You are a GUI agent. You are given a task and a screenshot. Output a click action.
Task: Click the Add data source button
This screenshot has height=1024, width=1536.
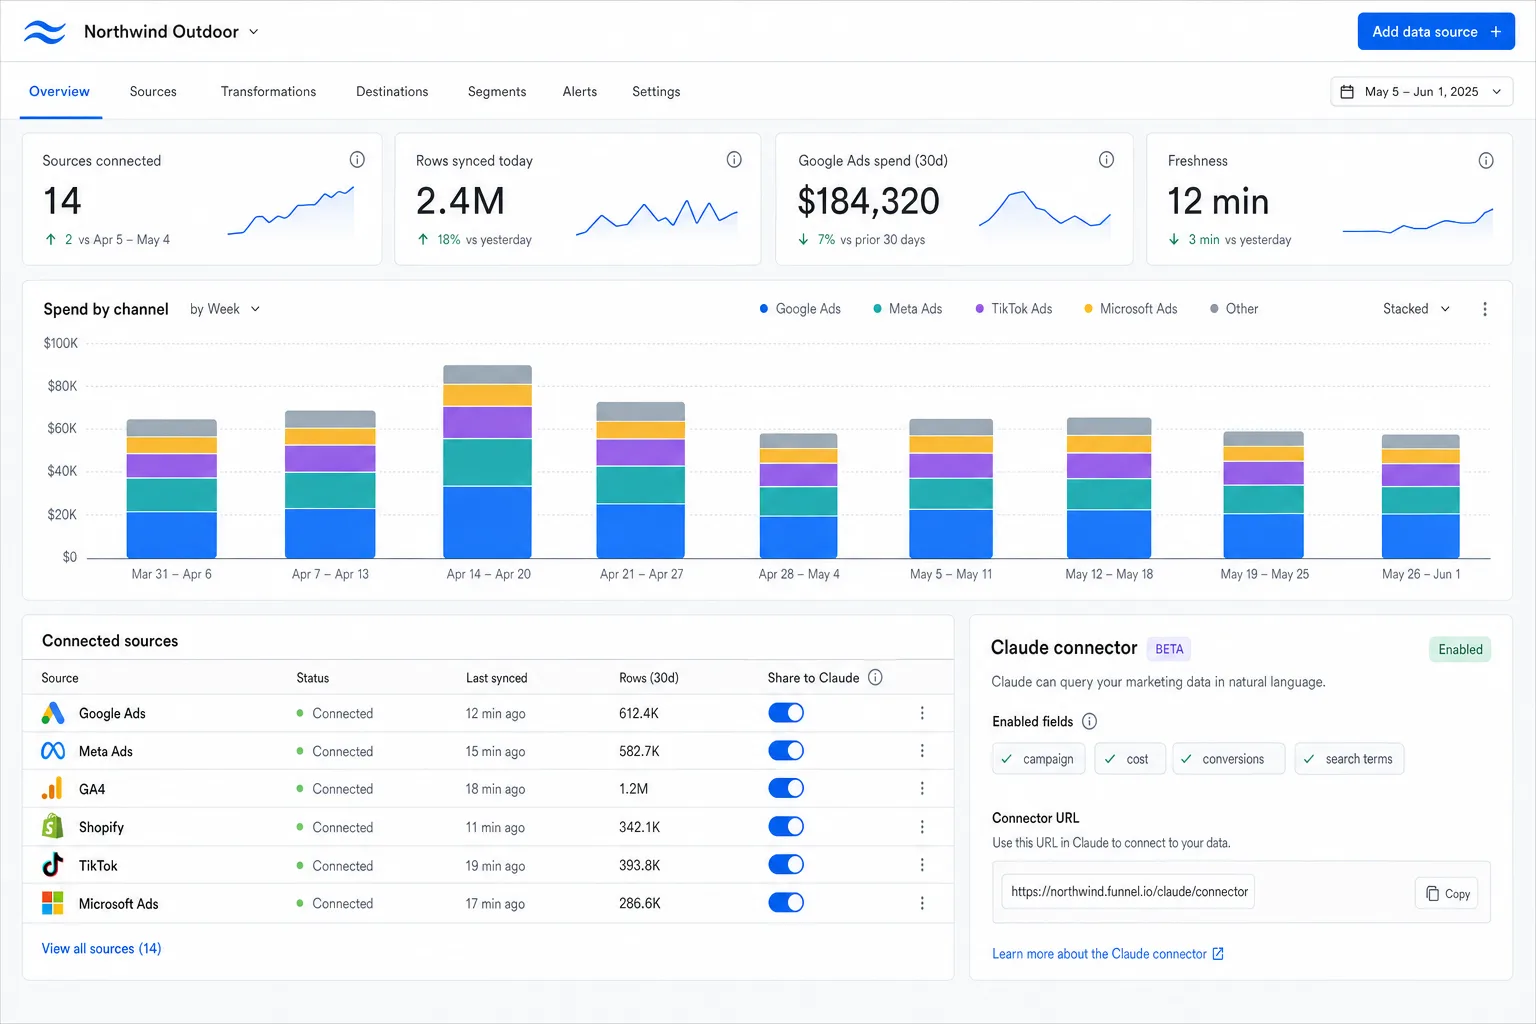[1436, 32]
